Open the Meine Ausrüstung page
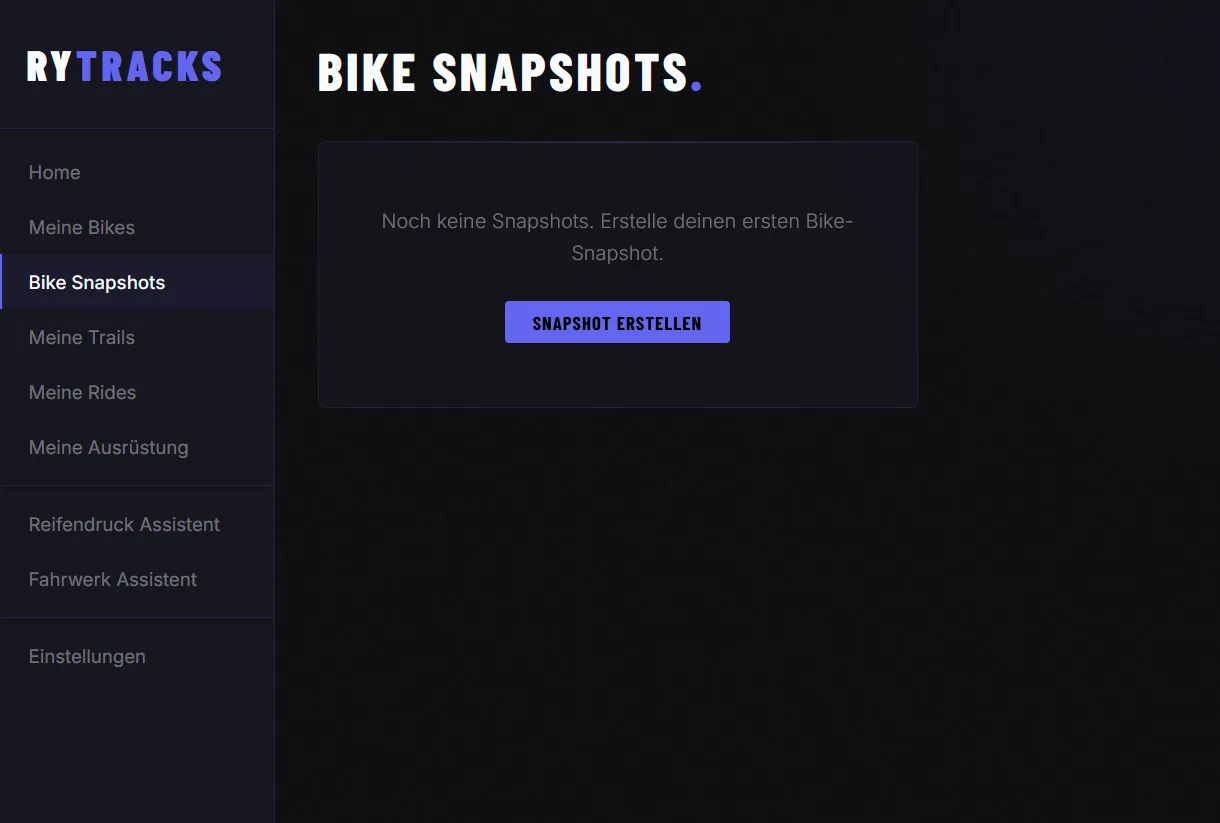This screenshot has width=1220, height=823. tap(108, 447)
